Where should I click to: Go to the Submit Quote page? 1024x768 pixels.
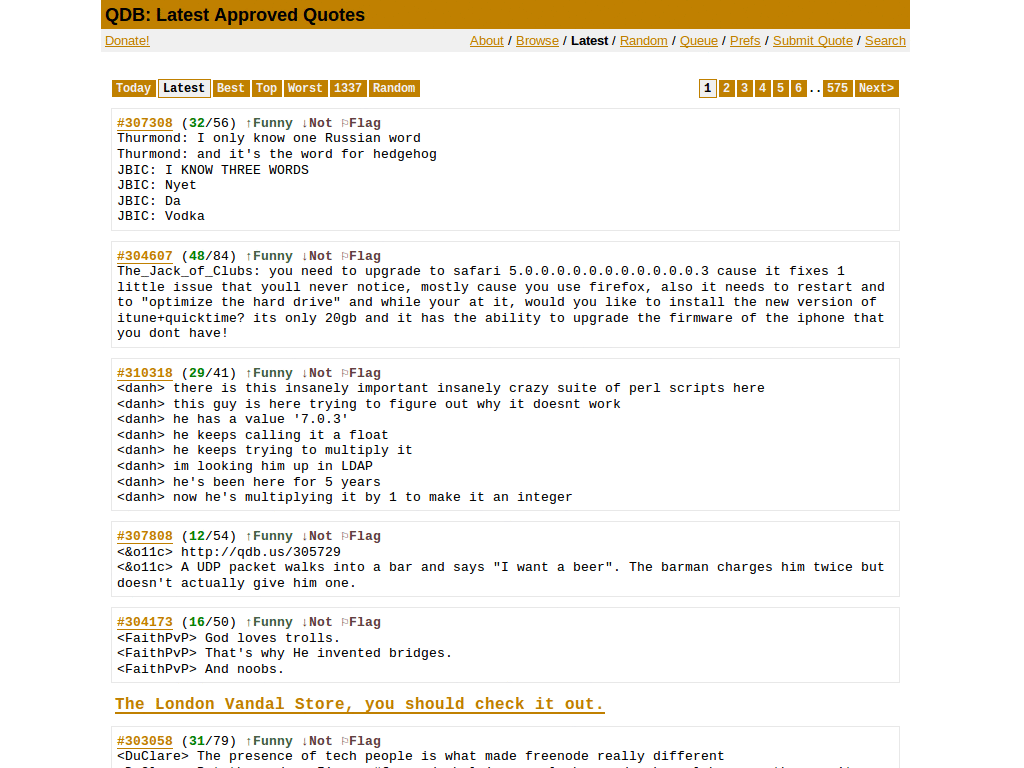click(812, 40)
